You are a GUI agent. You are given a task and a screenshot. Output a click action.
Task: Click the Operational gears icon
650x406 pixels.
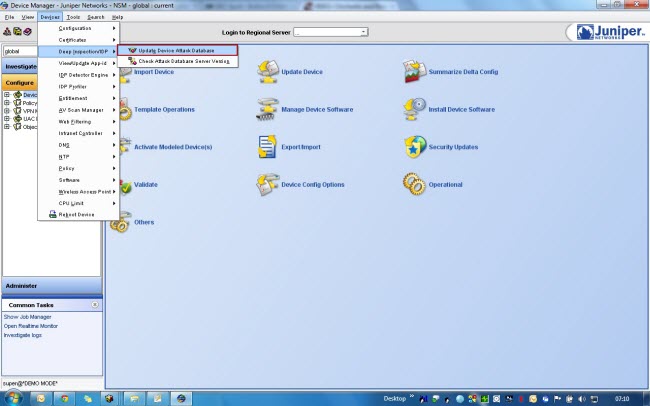coord(415,185)
